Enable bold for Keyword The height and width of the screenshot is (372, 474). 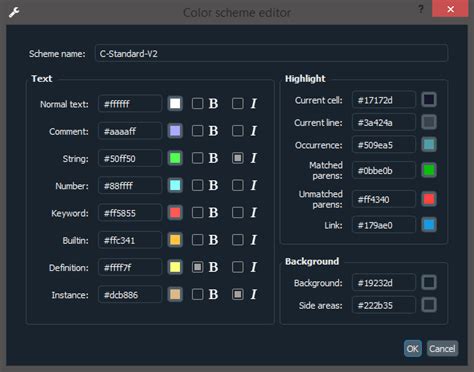[x=198, y=213]
